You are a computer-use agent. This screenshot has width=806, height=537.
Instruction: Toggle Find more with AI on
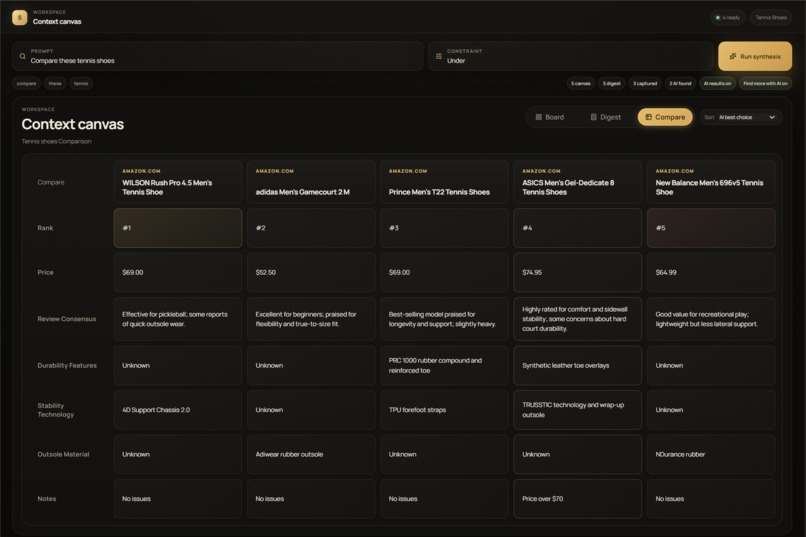tap(765, 83)
